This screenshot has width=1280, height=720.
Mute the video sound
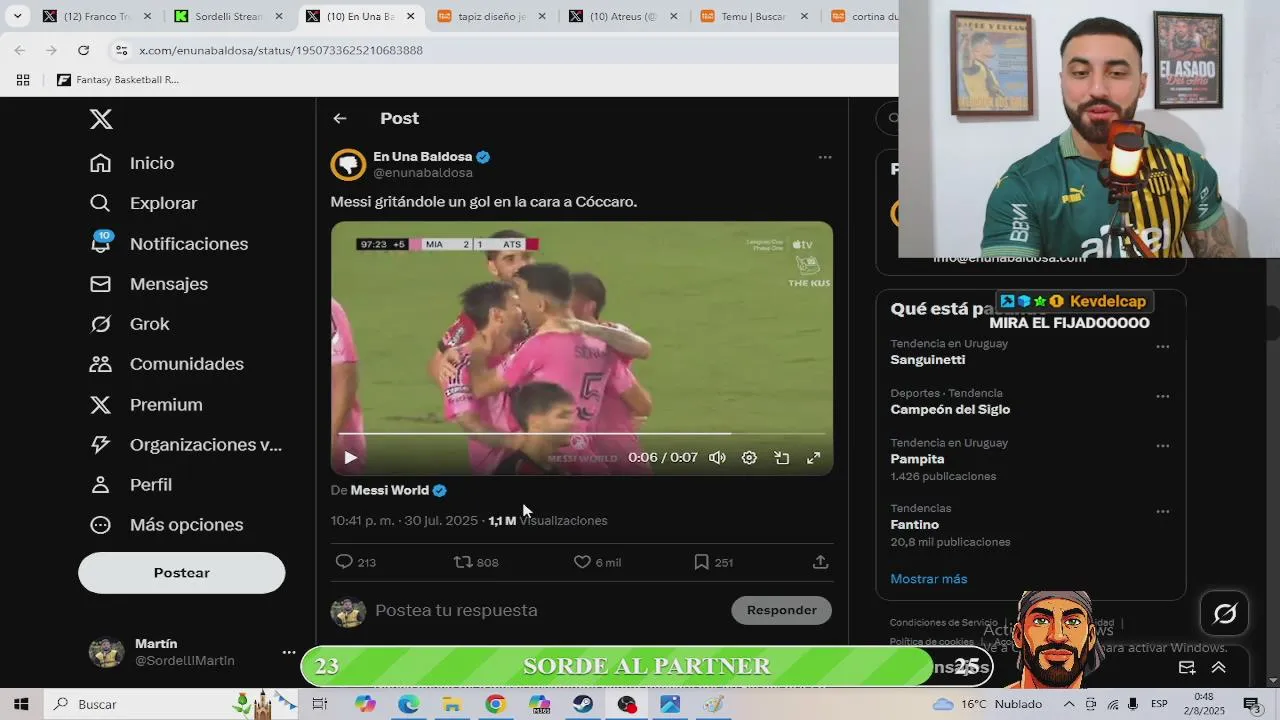[717, 458]
